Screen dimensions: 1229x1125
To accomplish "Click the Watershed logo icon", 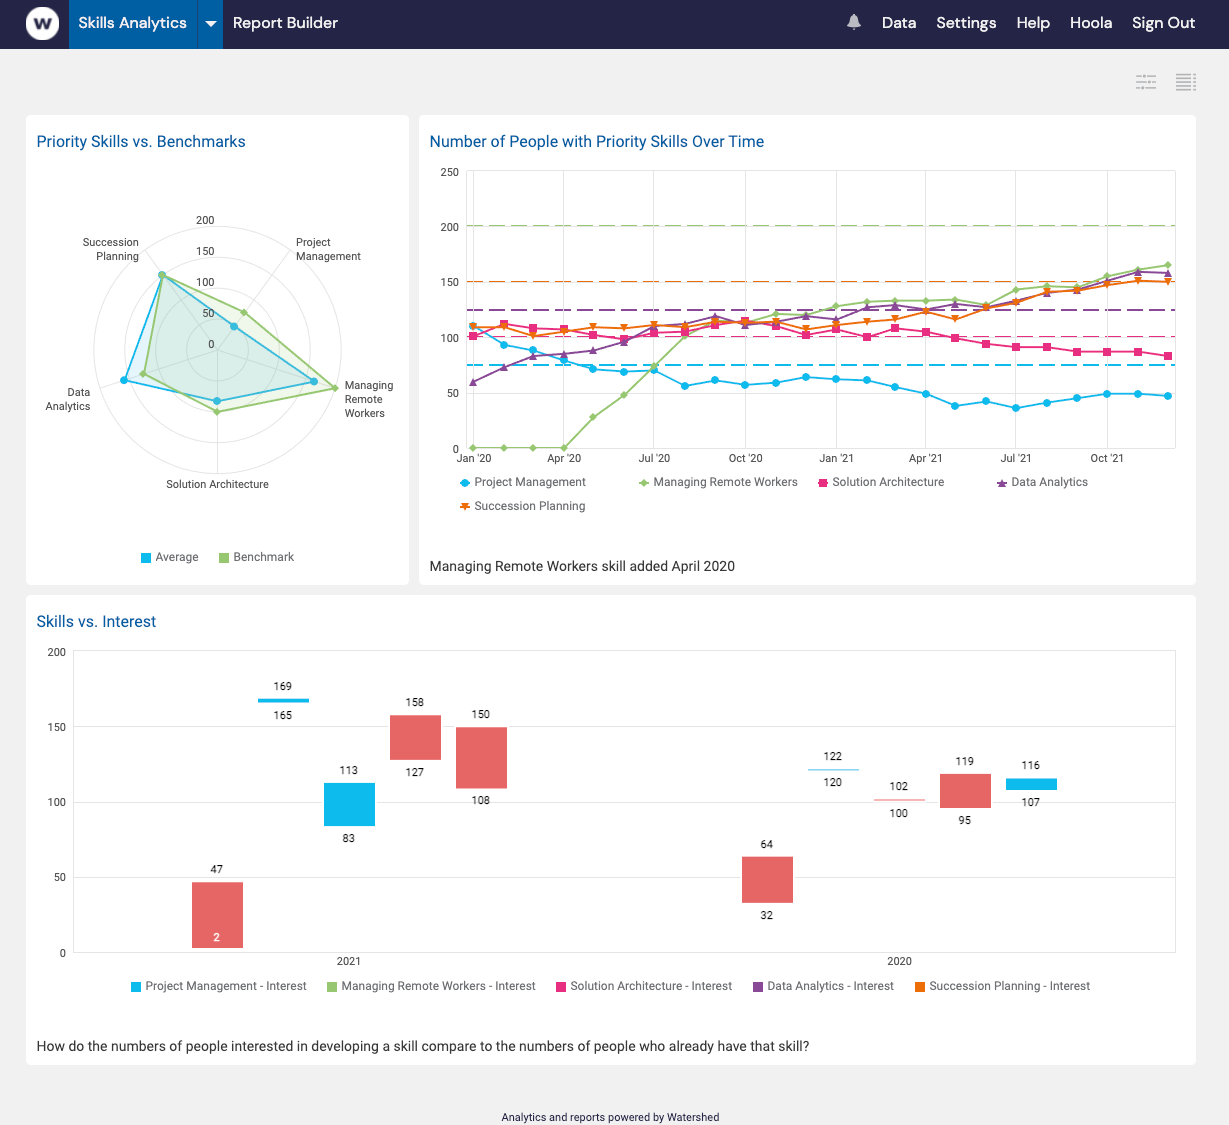I will click(41, 23).
